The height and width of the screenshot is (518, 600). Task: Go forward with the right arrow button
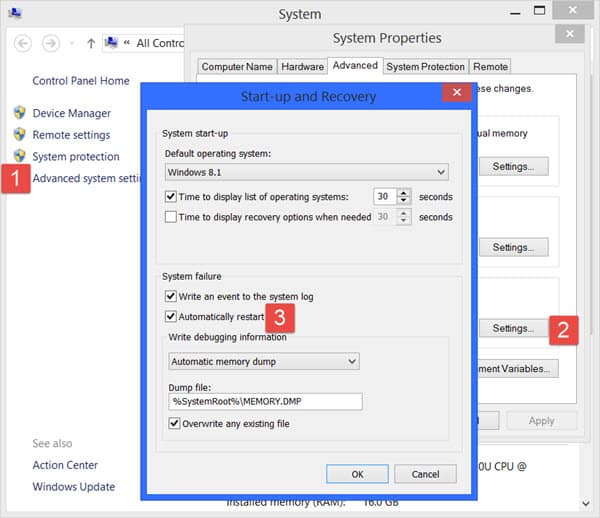coord(51,43)
